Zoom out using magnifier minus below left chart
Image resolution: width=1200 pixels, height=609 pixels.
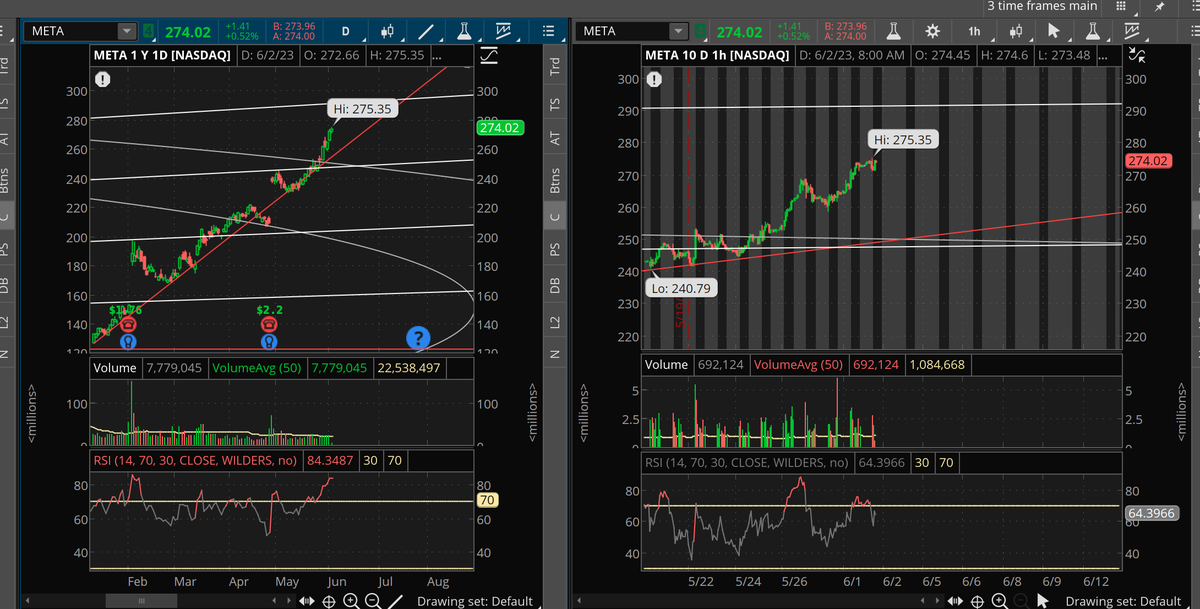[372, 601]
